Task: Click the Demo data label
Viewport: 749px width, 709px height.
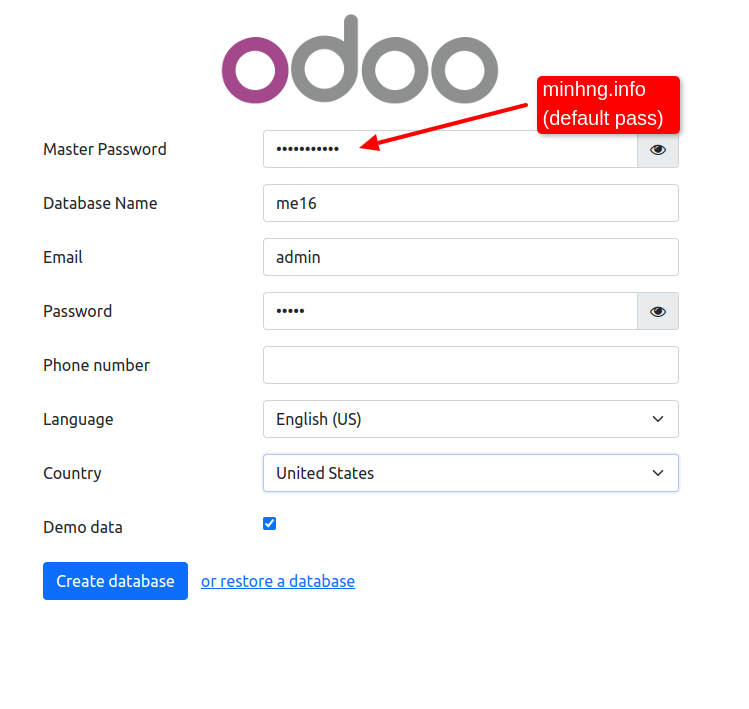Action: point(83,527)
